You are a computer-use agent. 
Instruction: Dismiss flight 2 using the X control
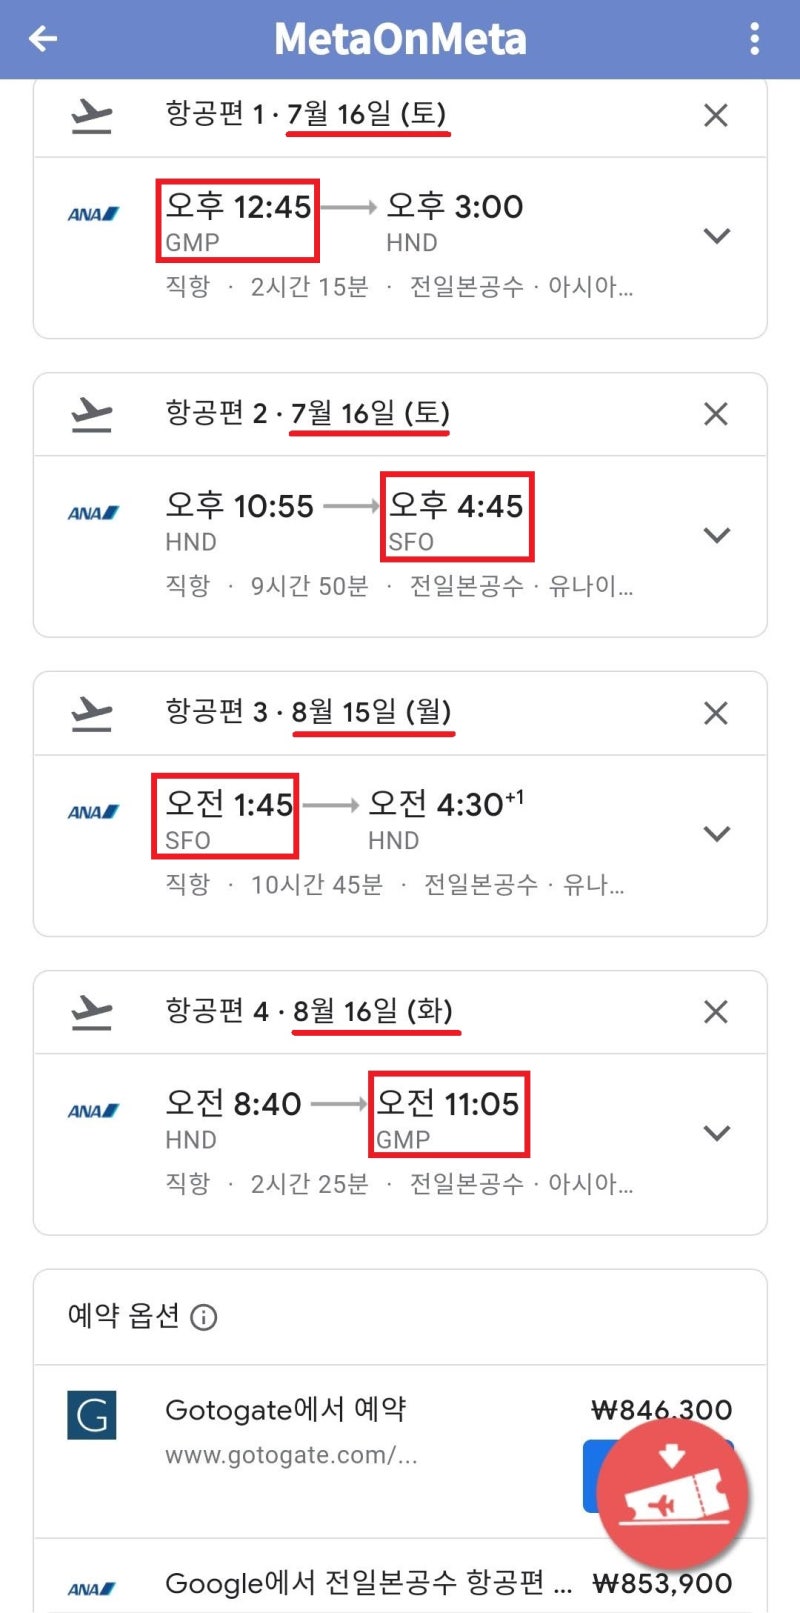tap(715, 413)
